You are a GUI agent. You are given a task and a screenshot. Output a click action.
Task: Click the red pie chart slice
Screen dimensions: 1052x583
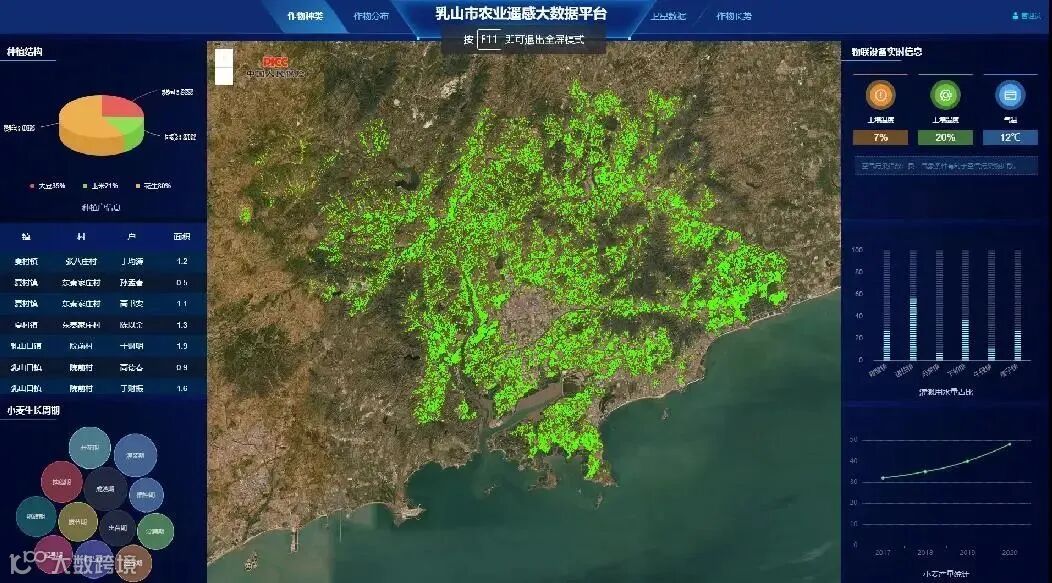(x=119, y=106)
